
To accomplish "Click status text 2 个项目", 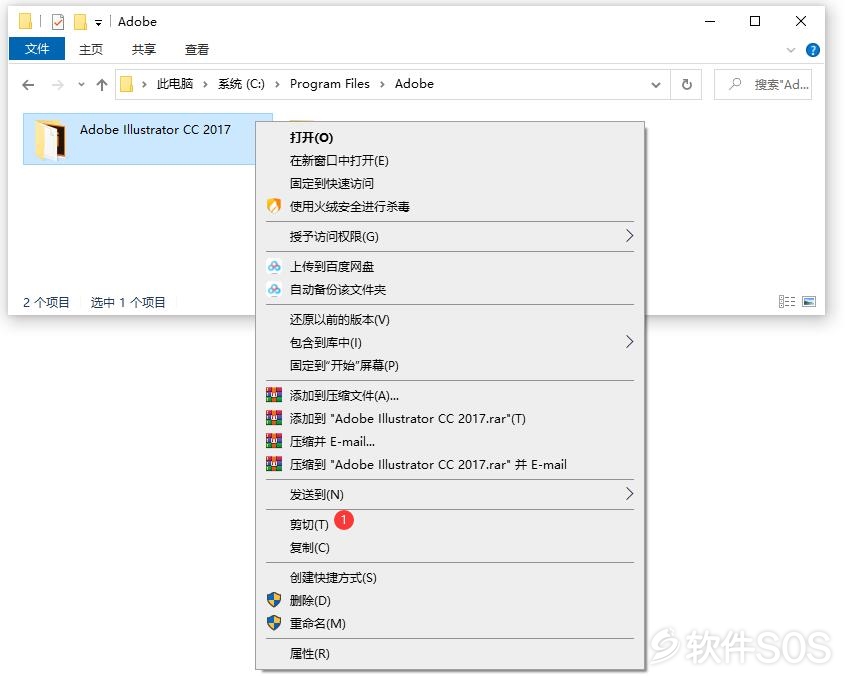I will click(x=46, y=302).
